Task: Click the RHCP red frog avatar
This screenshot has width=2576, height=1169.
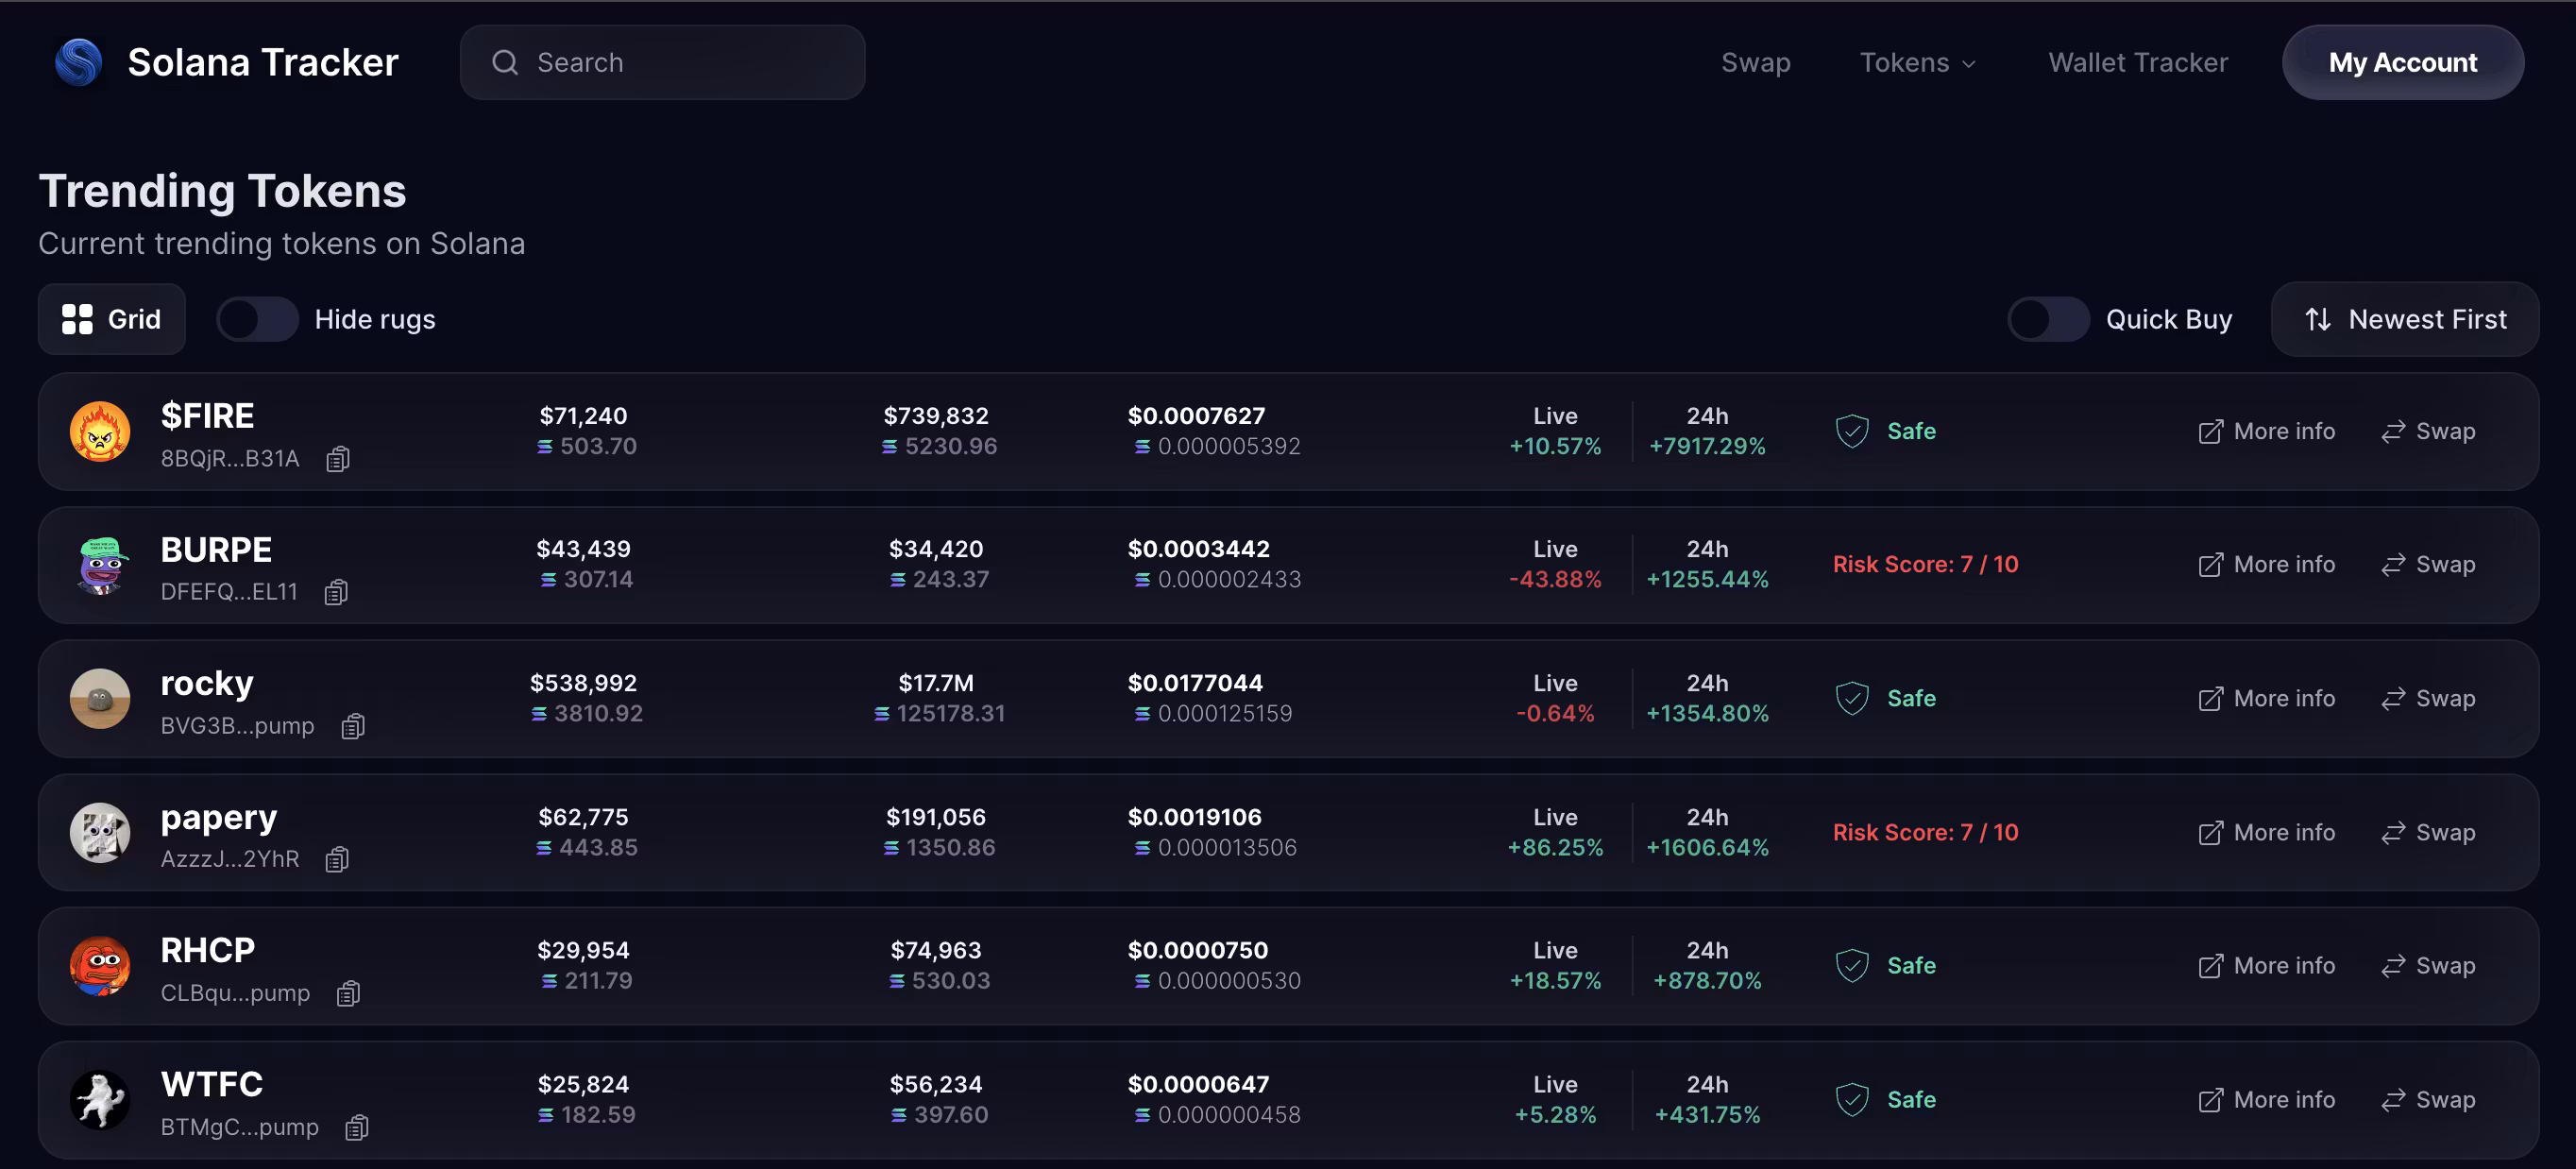Action: pos(100,966)
